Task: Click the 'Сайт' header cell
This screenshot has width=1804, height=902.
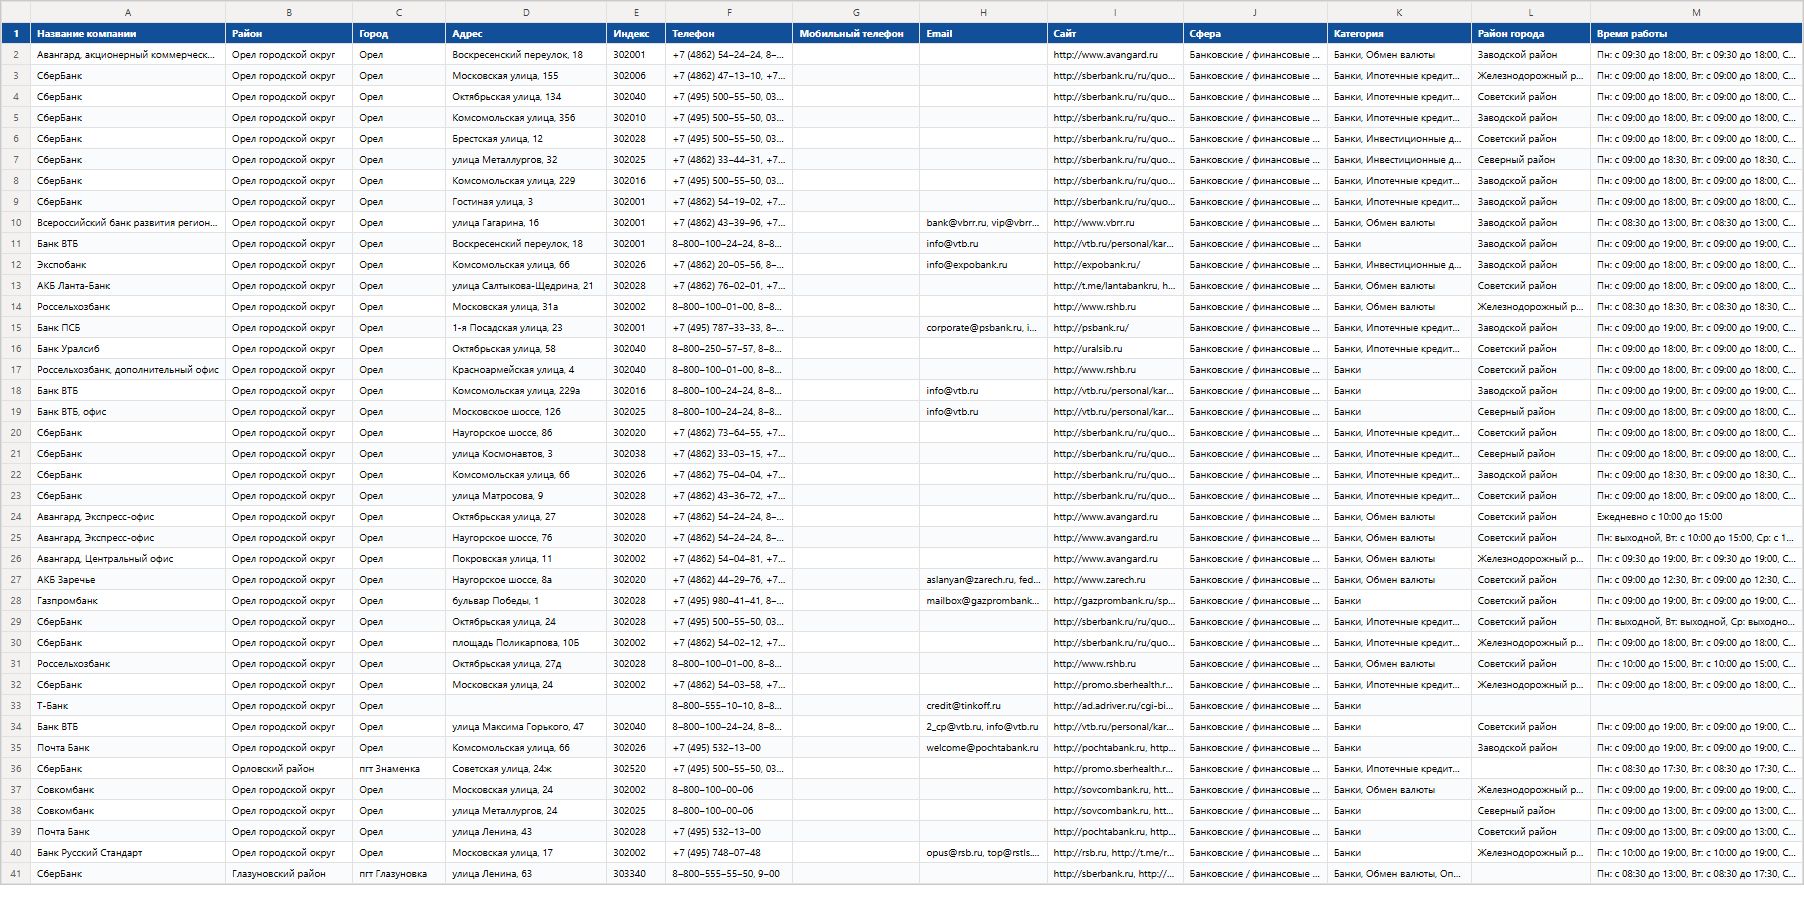Action: coord(1115,34)
